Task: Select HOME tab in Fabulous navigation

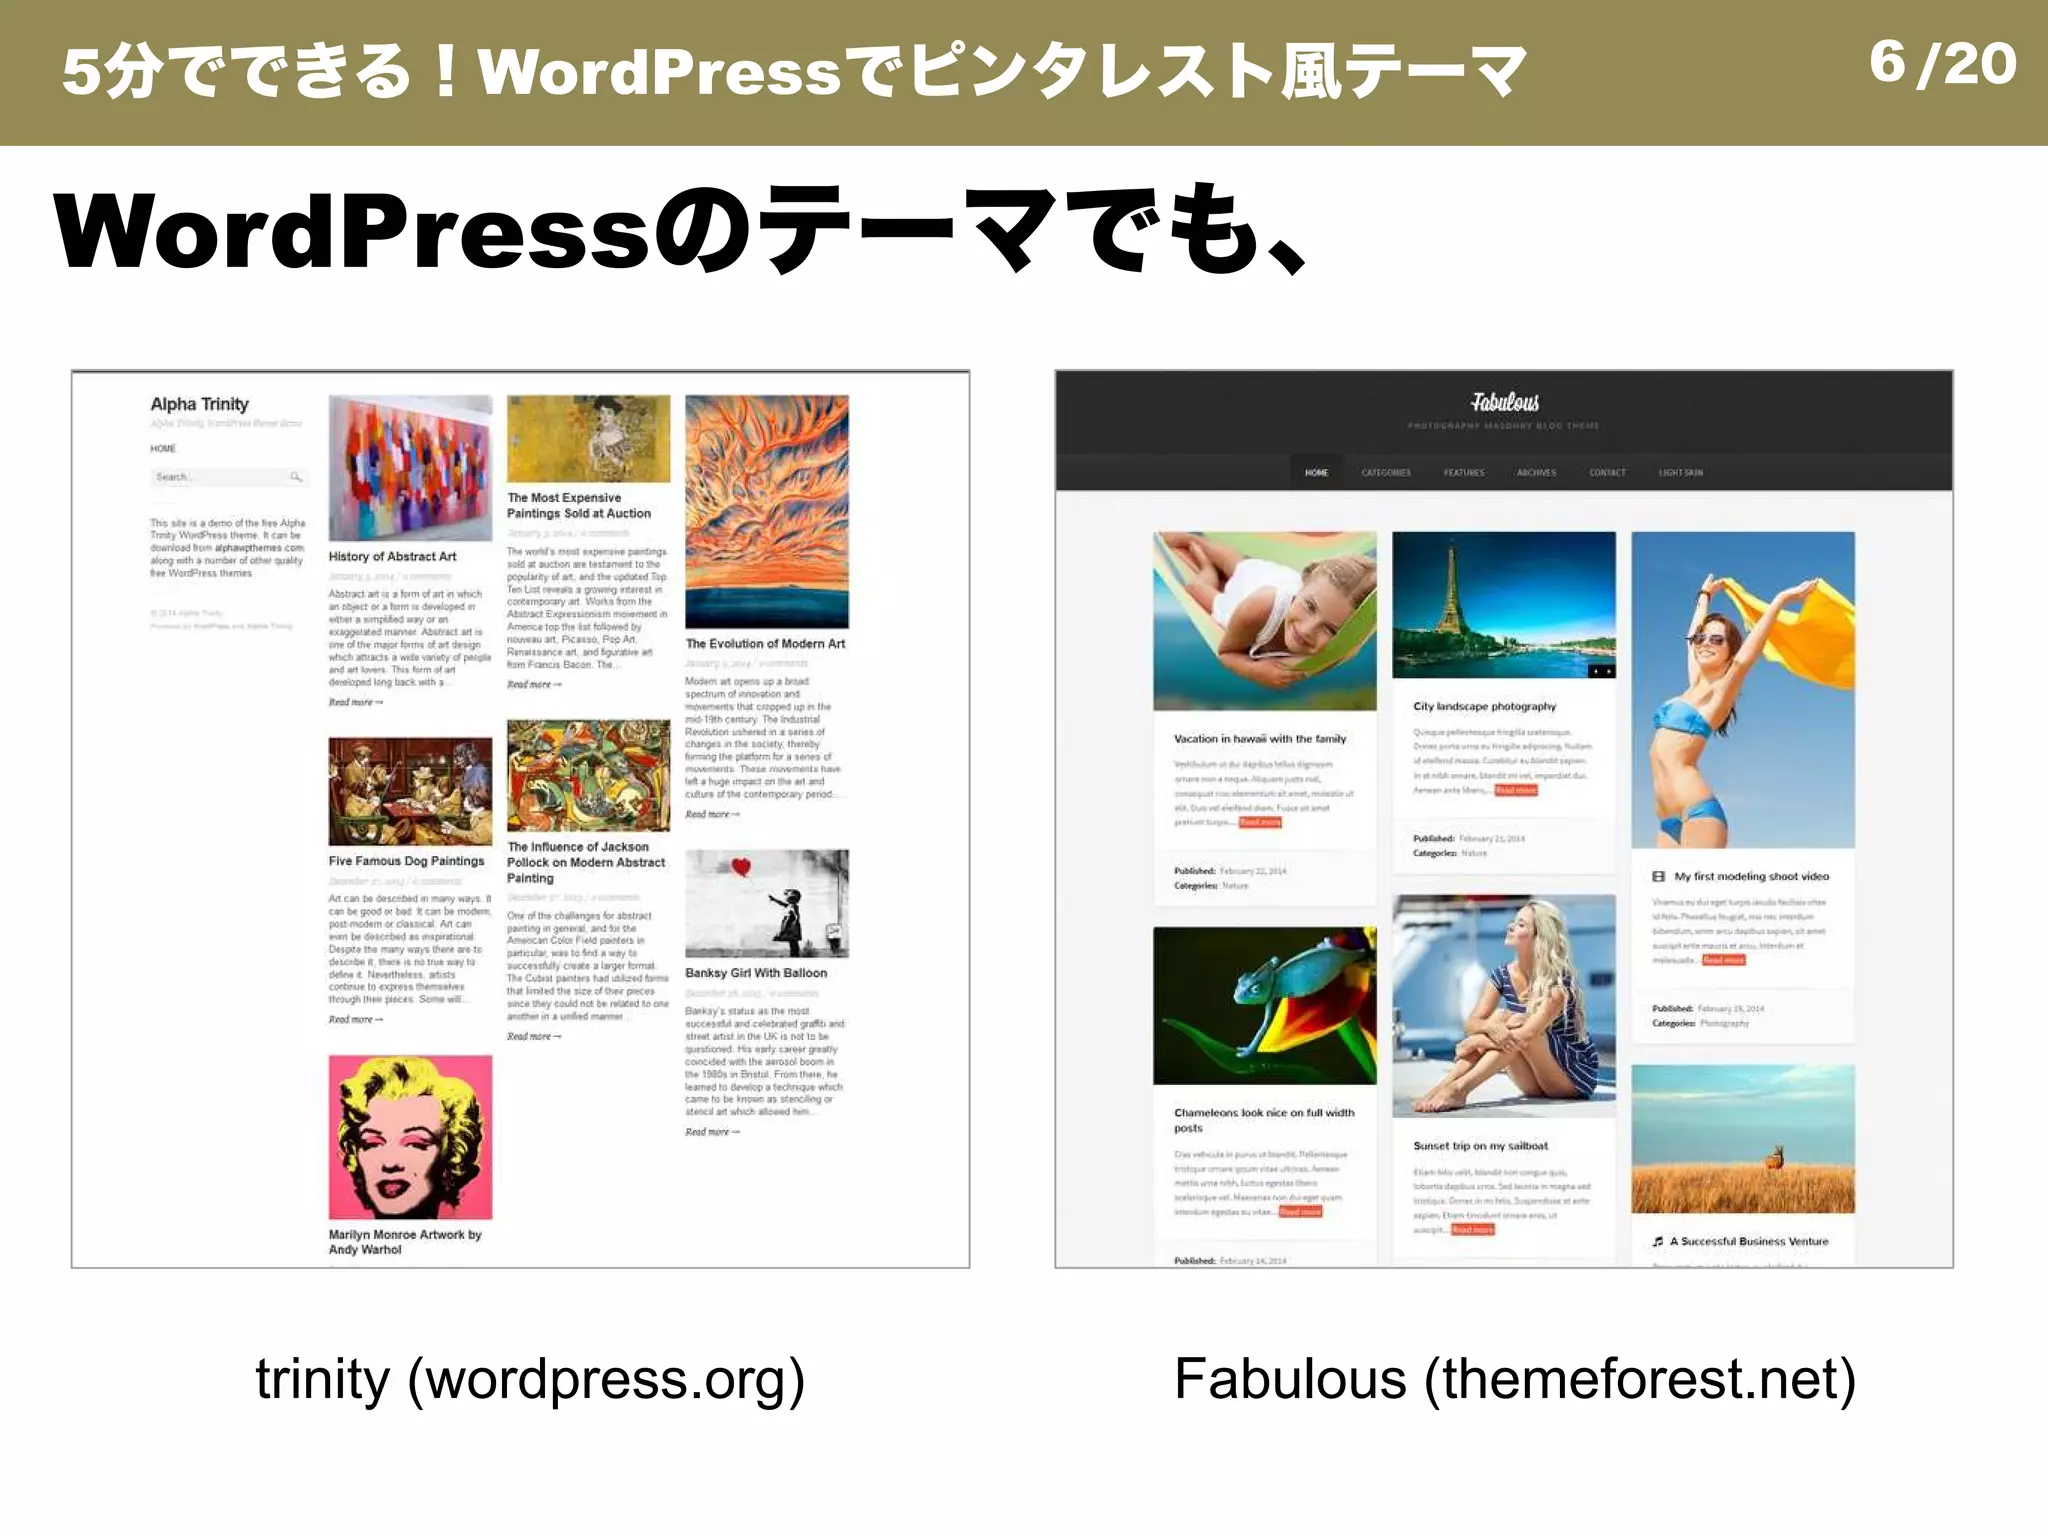Action: click(x=1316, y=473)
